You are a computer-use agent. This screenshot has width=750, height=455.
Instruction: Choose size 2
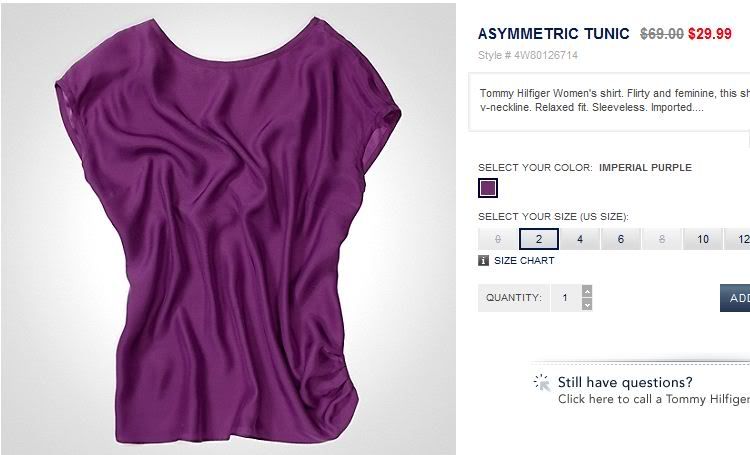click(539, 239)
